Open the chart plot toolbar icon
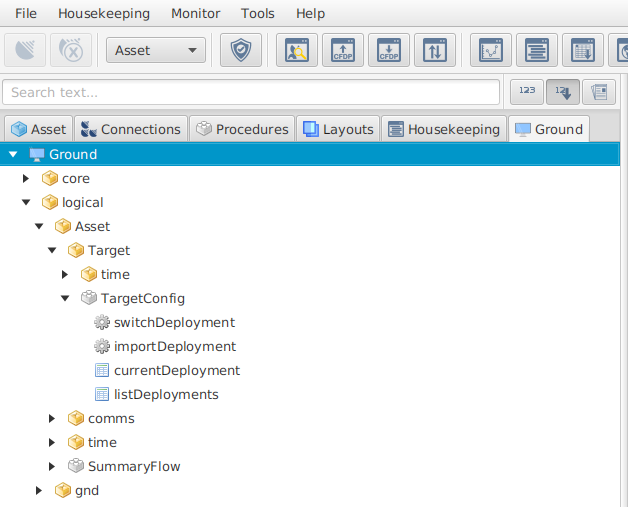 (491, 50)
